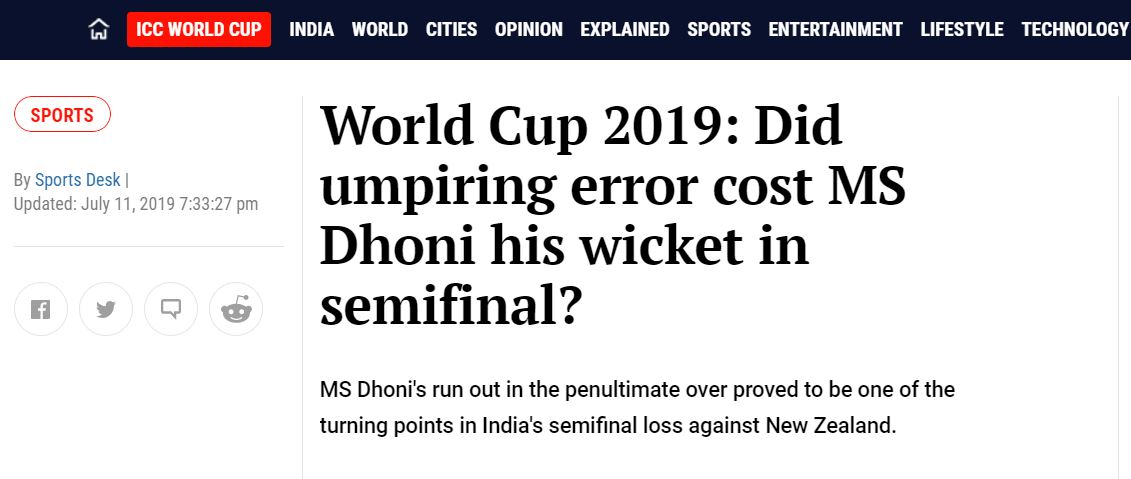The image size is (1131, 479).
Task: Open the ICC World Cup section
Action: [x=199, y=30]
